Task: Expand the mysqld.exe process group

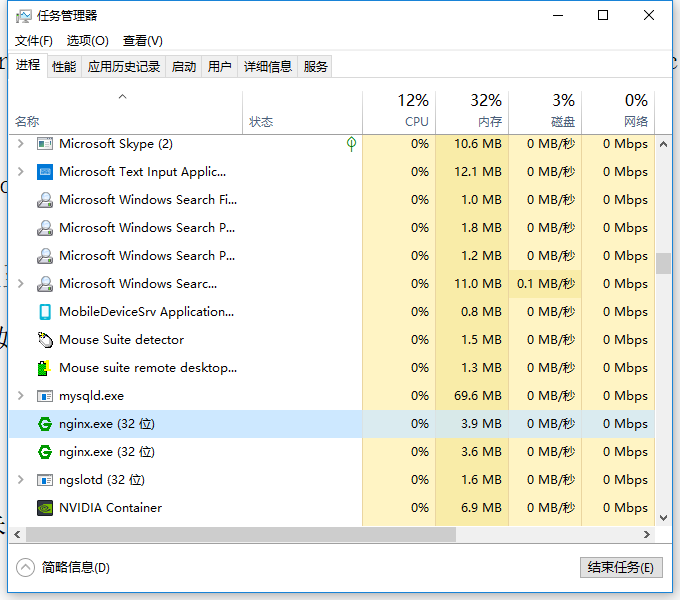Action: point(20,396)
